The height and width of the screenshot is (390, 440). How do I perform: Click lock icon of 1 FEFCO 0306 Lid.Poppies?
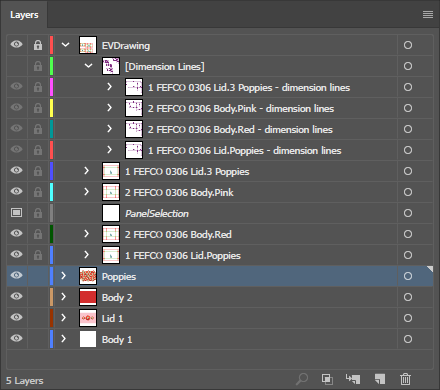coord(38,255)
